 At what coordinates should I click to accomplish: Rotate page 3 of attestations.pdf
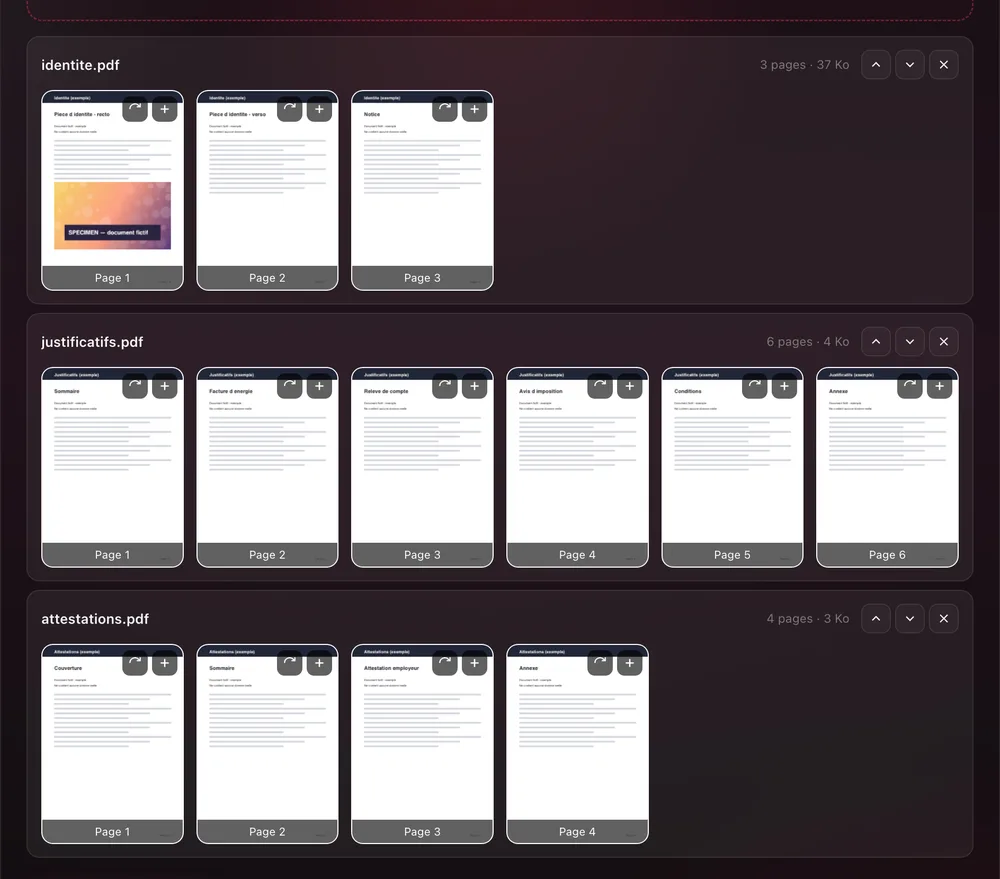tap(445, 662)
